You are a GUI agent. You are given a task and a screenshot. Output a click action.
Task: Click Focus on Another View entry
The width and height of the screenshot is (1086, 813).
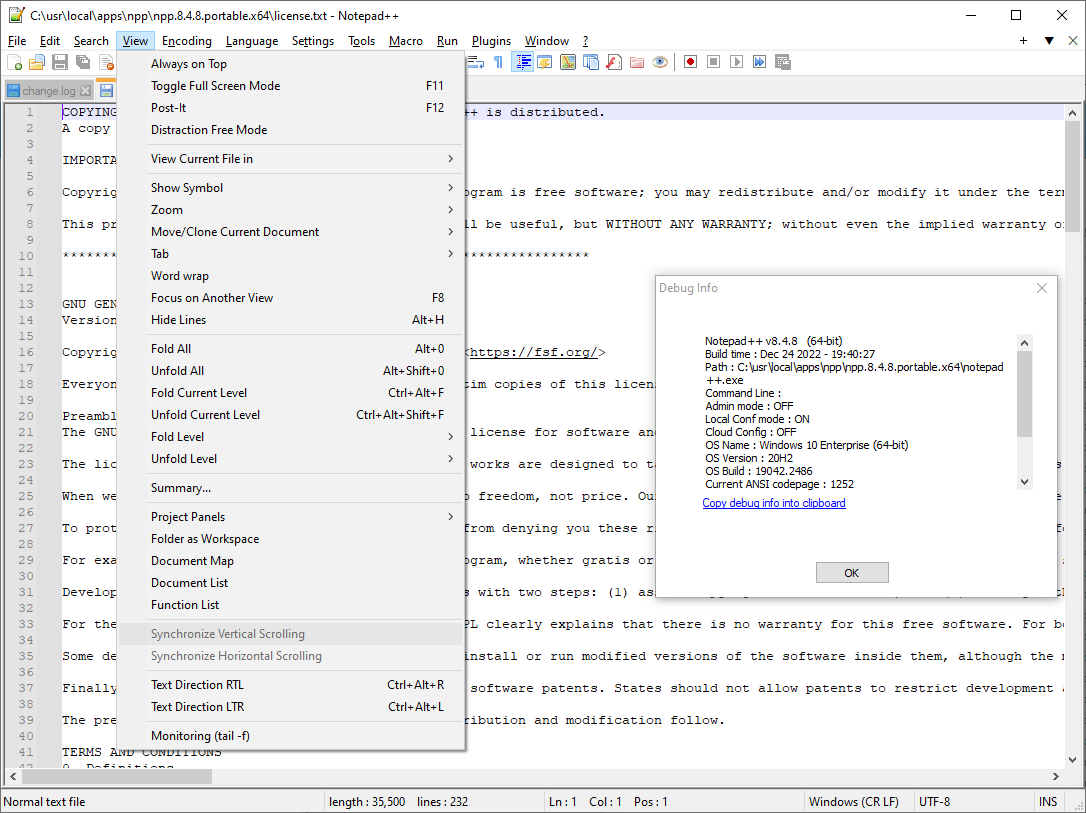(x=291, y=298)
